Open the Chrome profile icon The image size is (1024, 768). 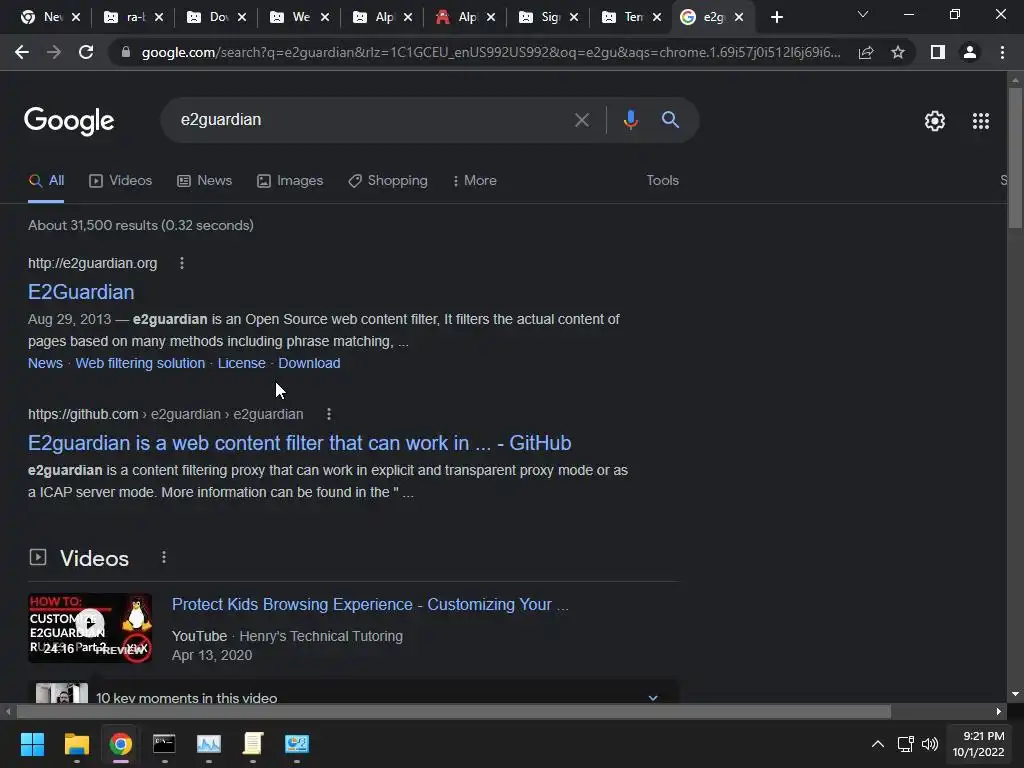(970, 52)
